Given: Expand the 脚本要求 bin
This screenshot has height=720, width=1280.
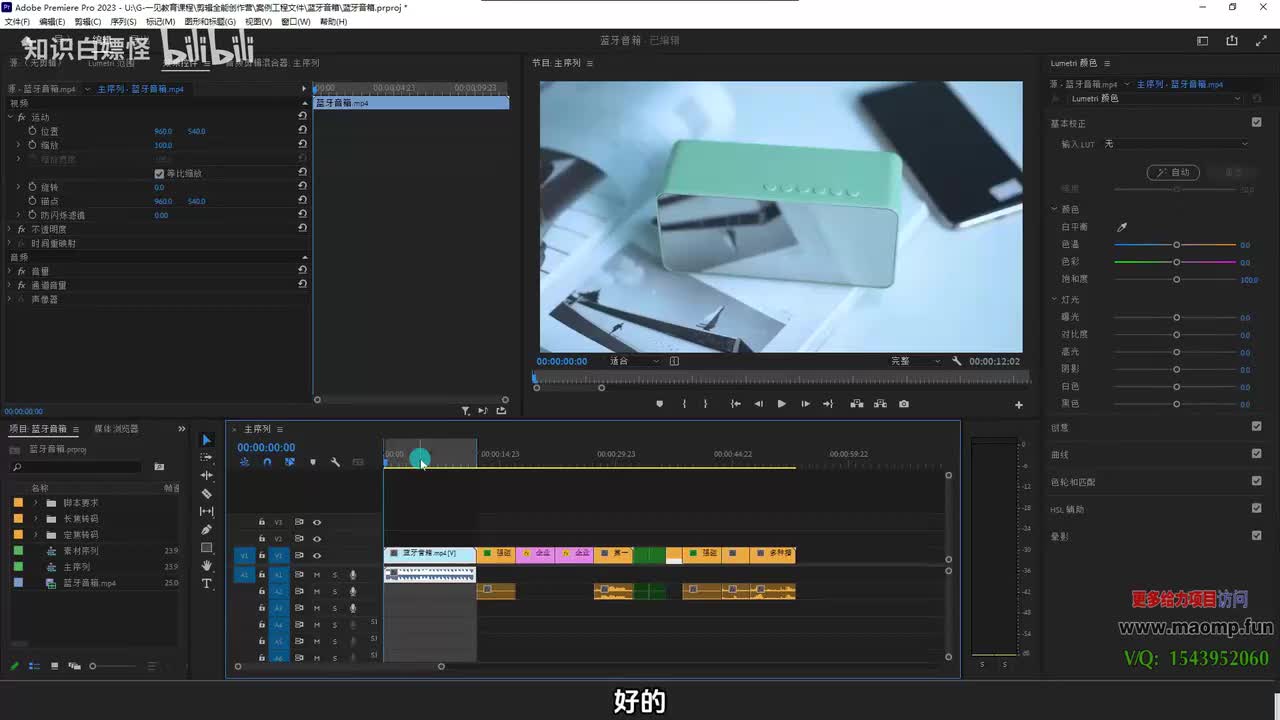Looking at the screenshot, I should coord(36,503).
